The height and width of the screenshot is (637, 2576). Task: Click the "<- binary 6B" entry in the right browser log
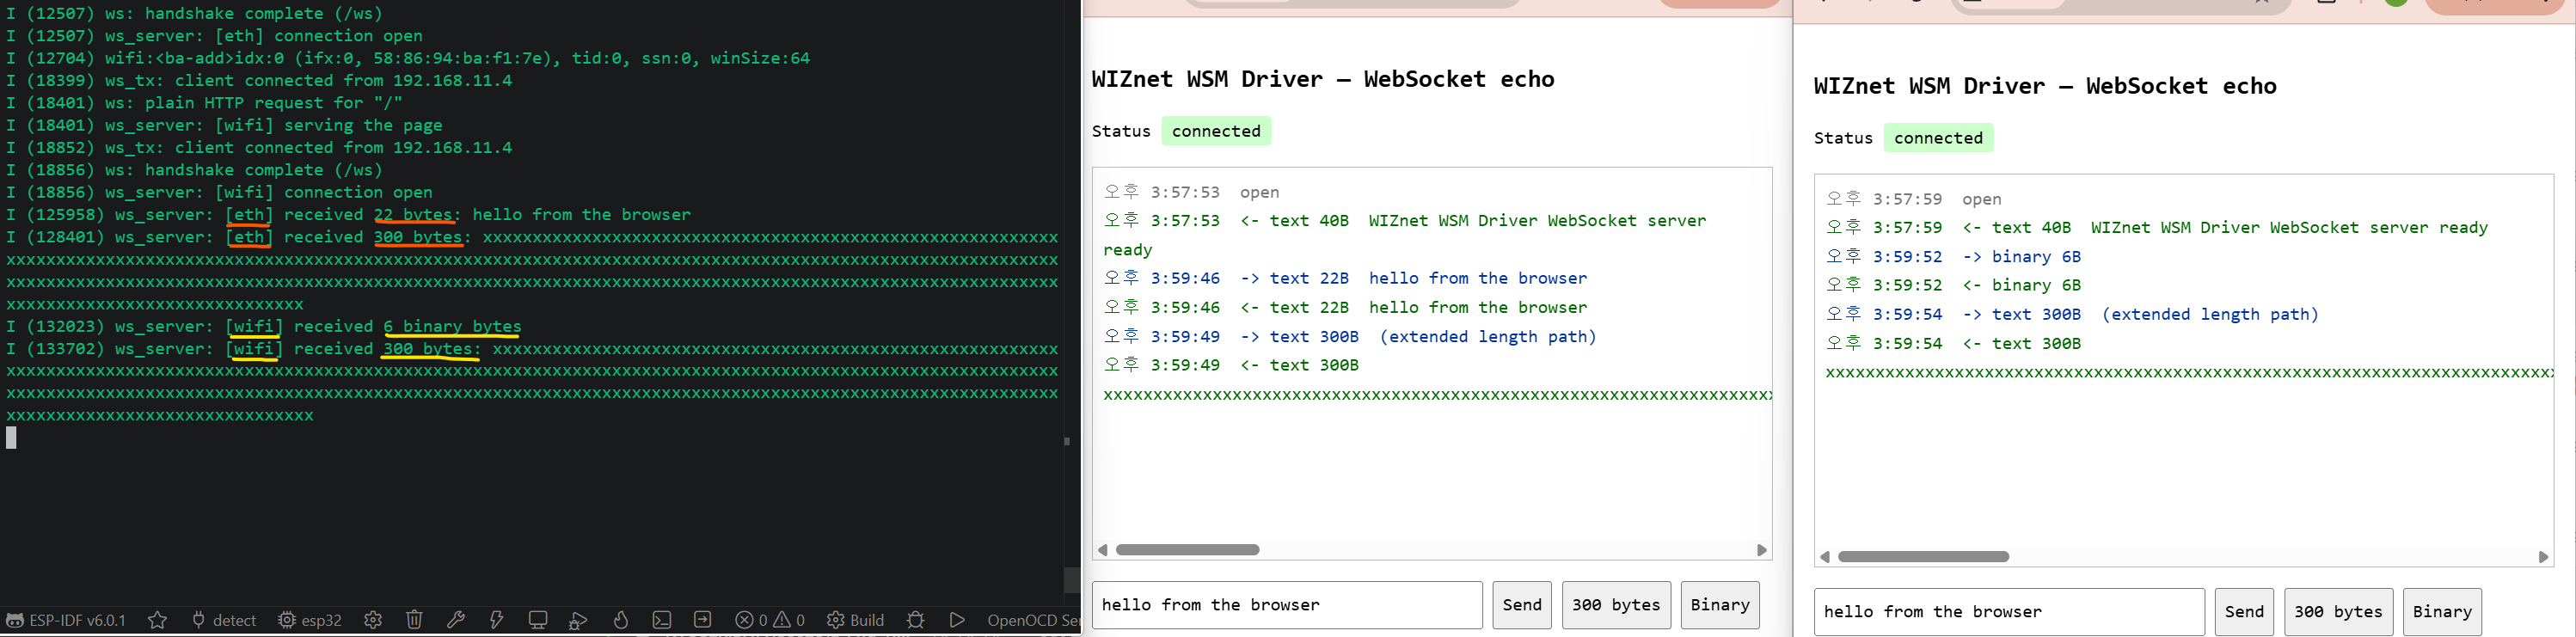[1953, 285]
